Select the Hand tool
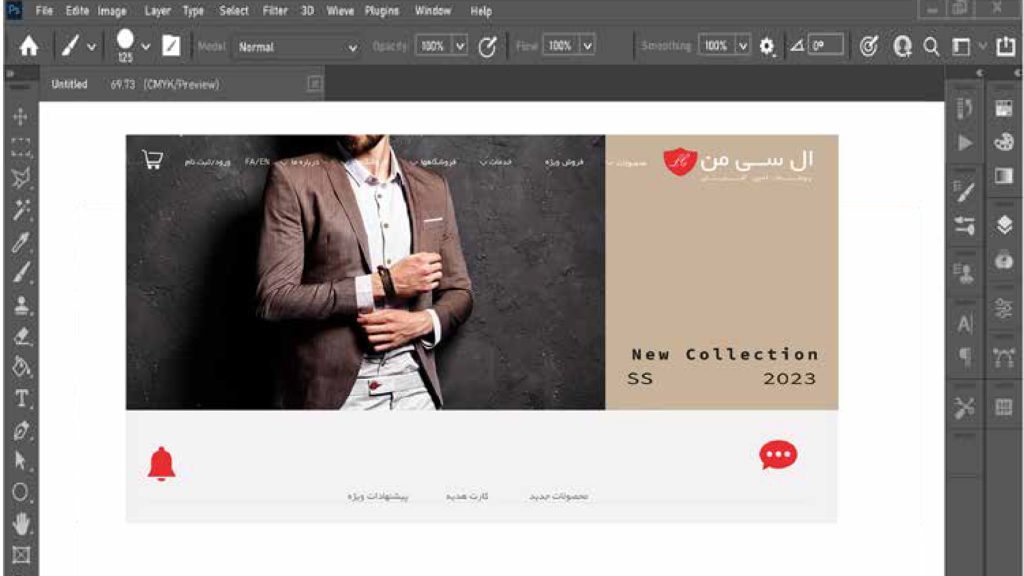Screen dimensions: 1024x576 21,524
